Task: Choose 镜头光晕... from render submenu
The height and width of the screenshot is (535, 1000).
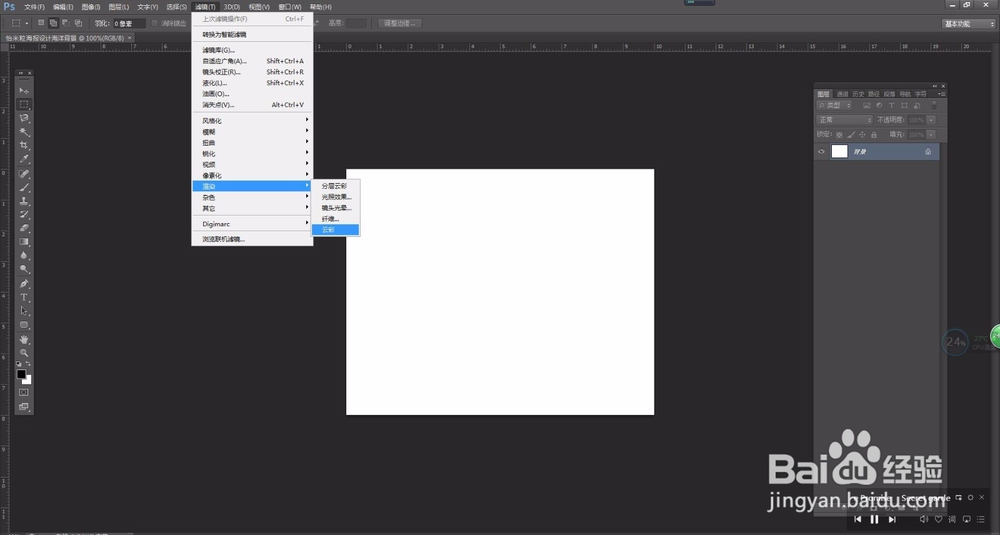Action: [x=335, y=208]
